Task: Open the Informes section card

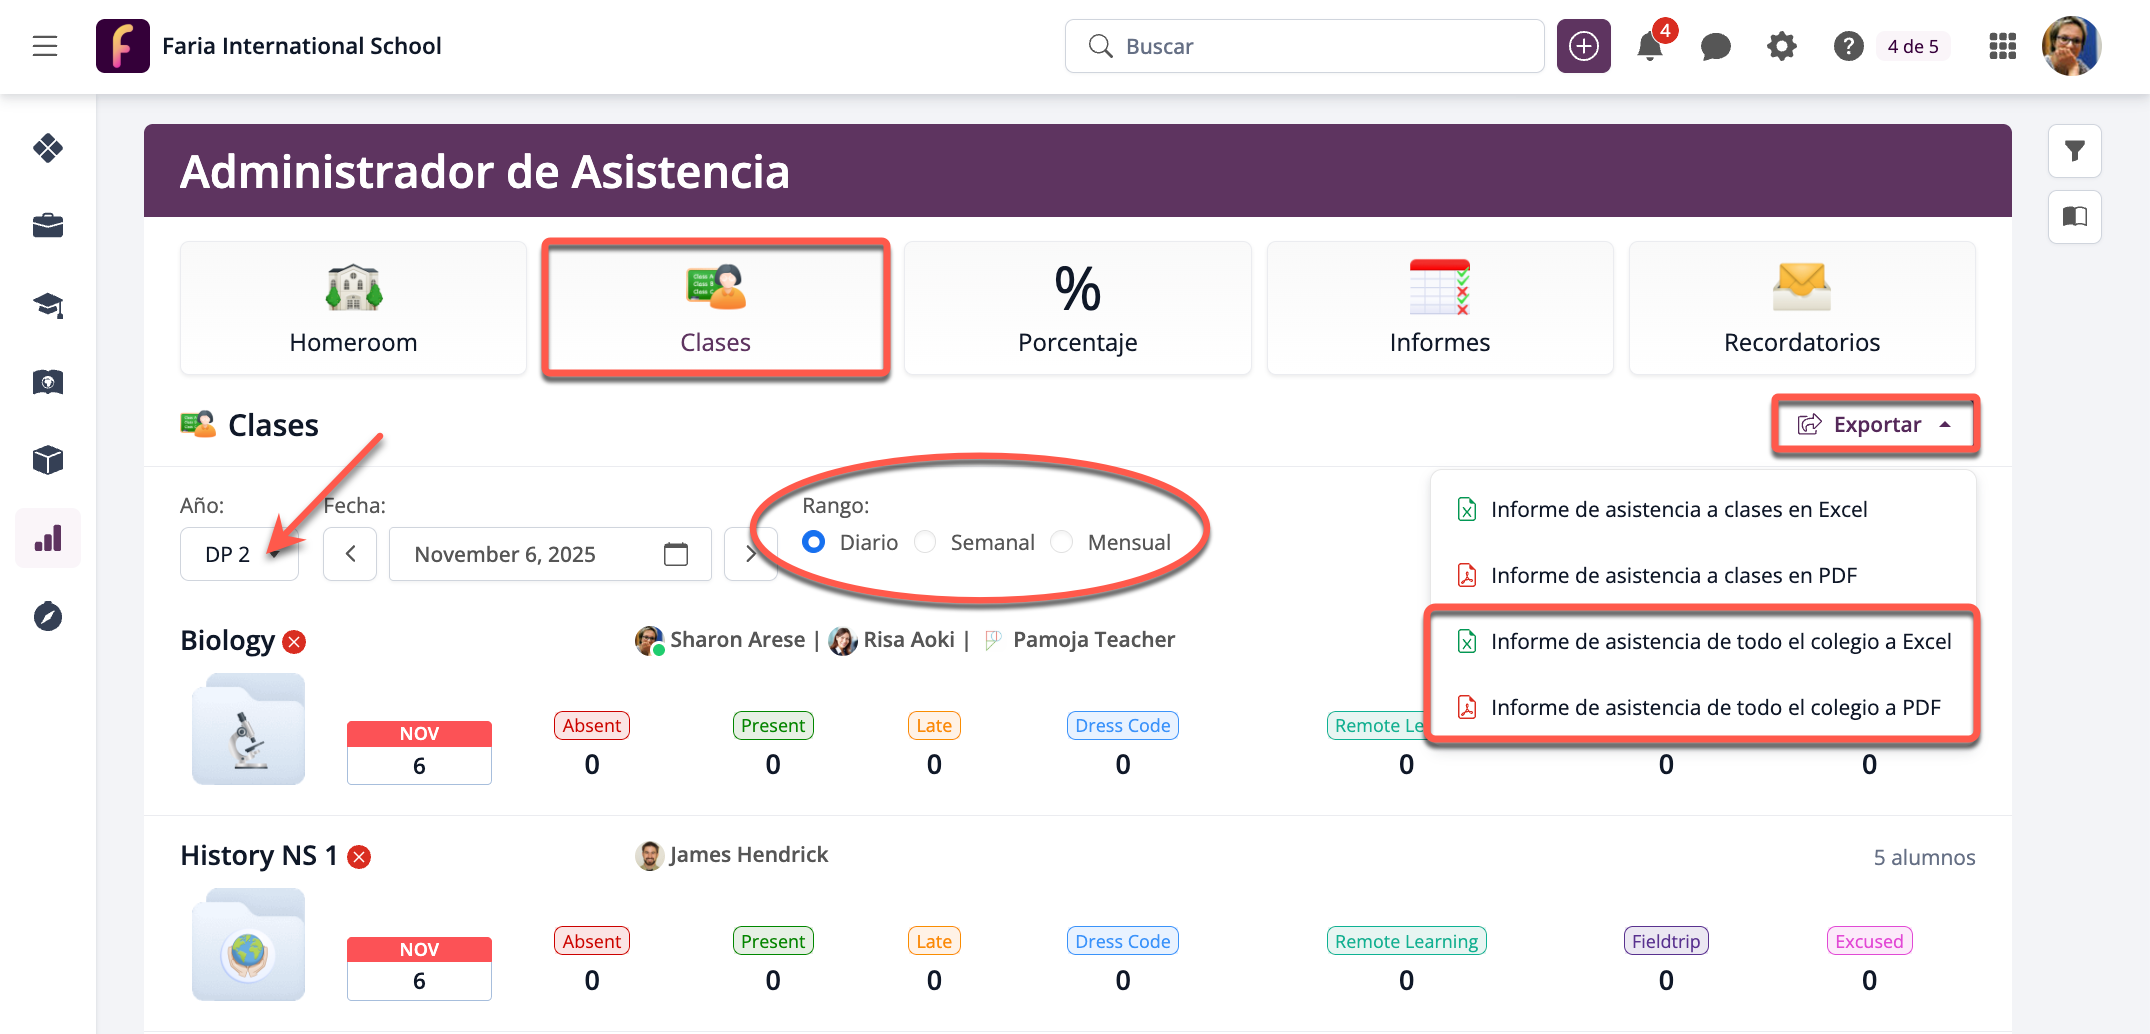Action: pos(1439,308)
